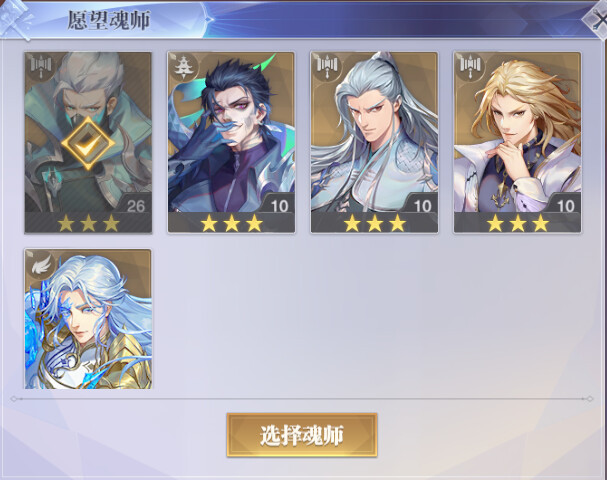Click the 选择魂师 confirm button
The height and width of the screenshot is (480, 607).
[x=302, y=435]
